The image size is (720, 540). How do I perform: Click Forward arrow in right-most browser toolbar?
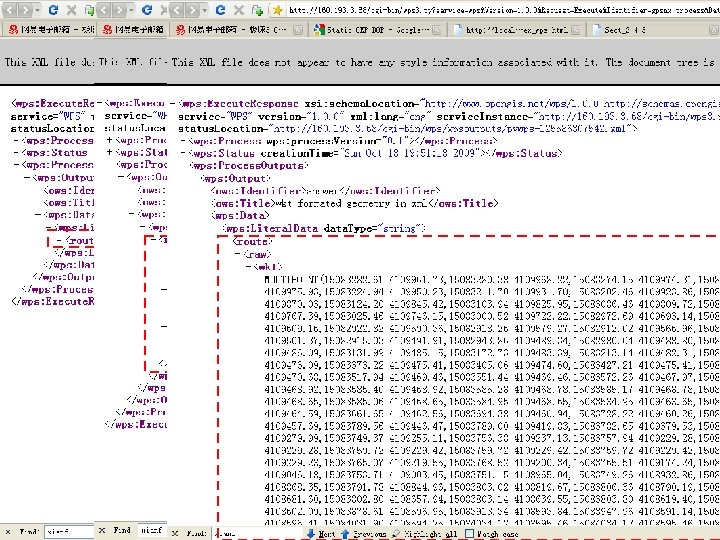pyautogui.click(x=193, y=10)
